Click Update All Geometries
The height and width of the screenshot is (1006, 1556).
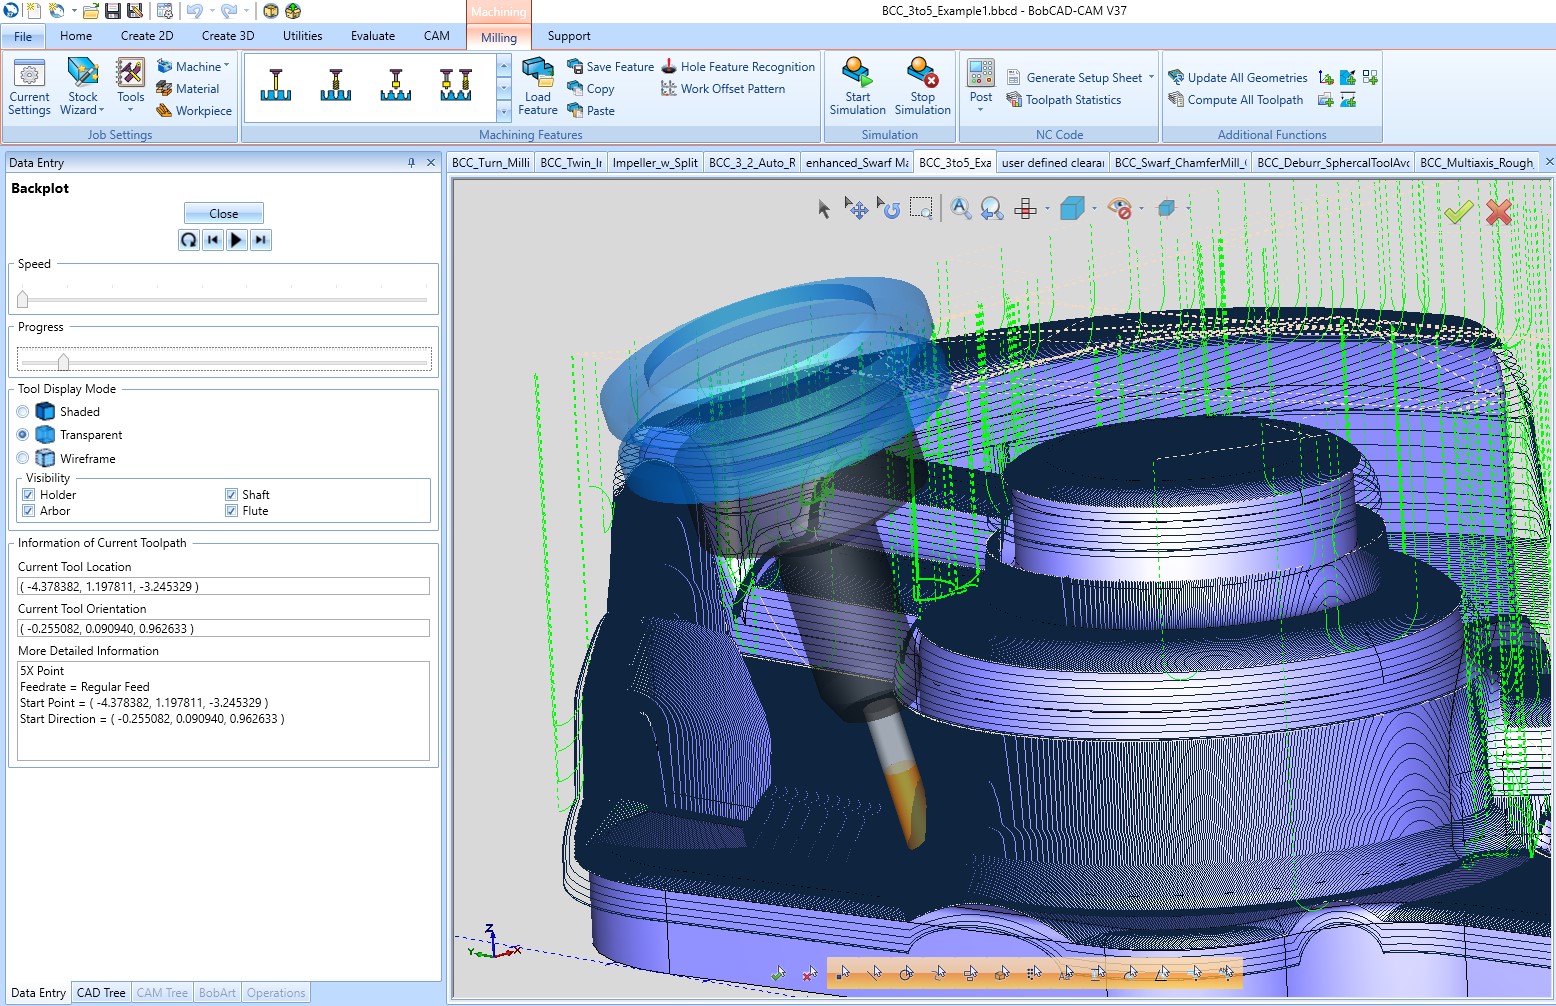click(x=1238, y=77)
